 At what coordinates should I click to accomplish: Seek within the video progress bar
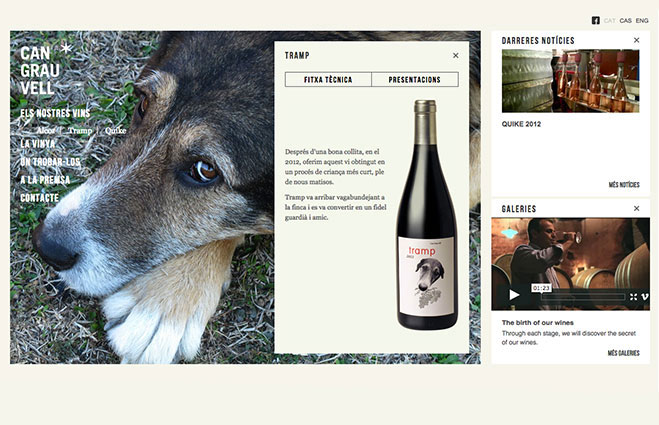coord(583,297)
